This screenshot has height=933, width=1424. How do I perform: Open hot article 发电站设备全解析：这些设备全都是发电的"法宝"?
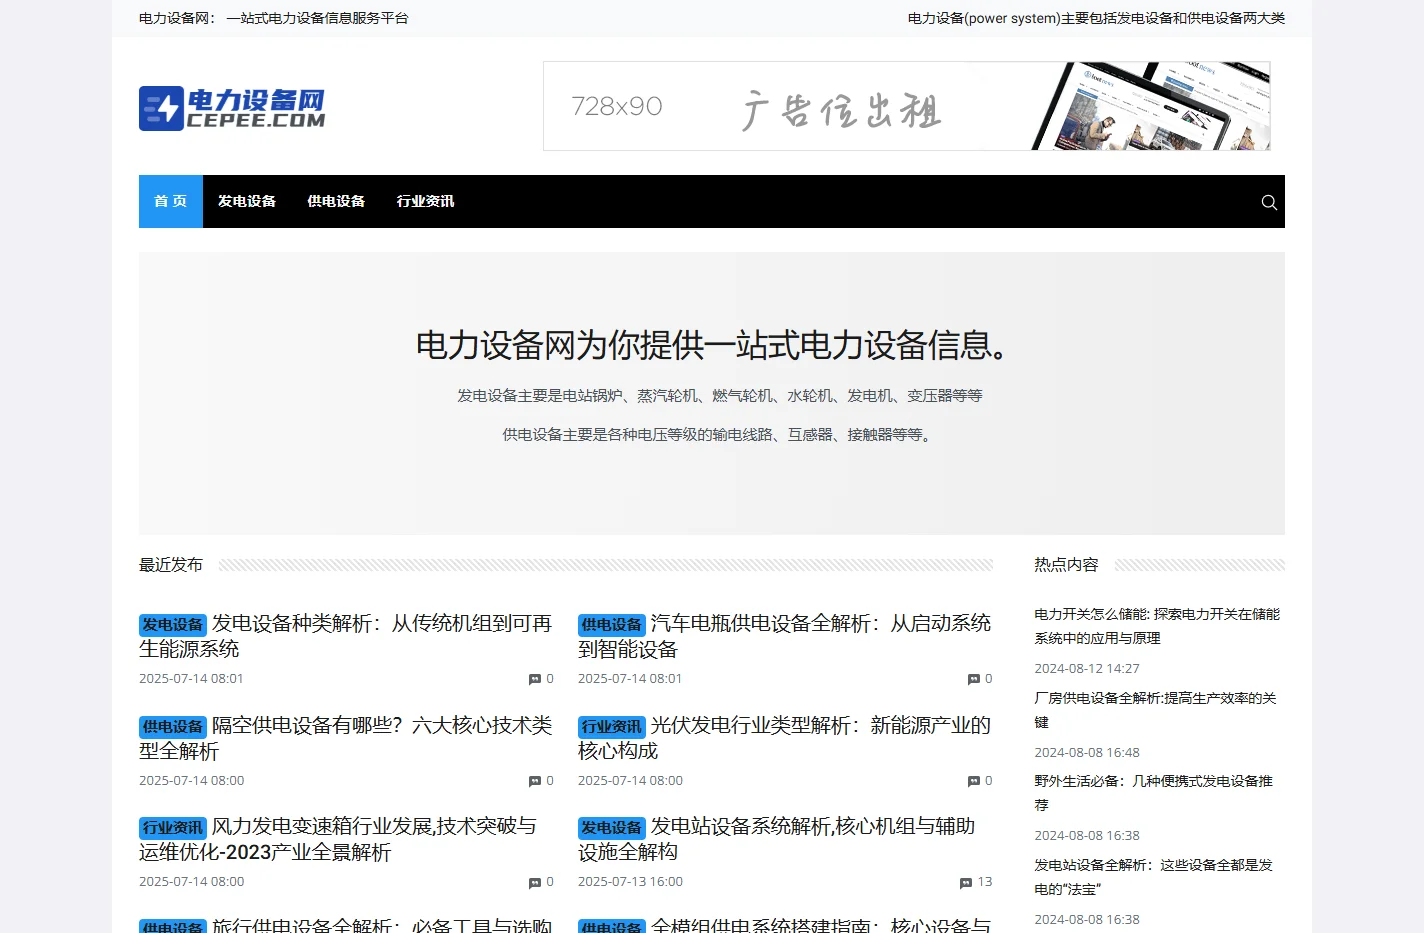click(1153, 877)
